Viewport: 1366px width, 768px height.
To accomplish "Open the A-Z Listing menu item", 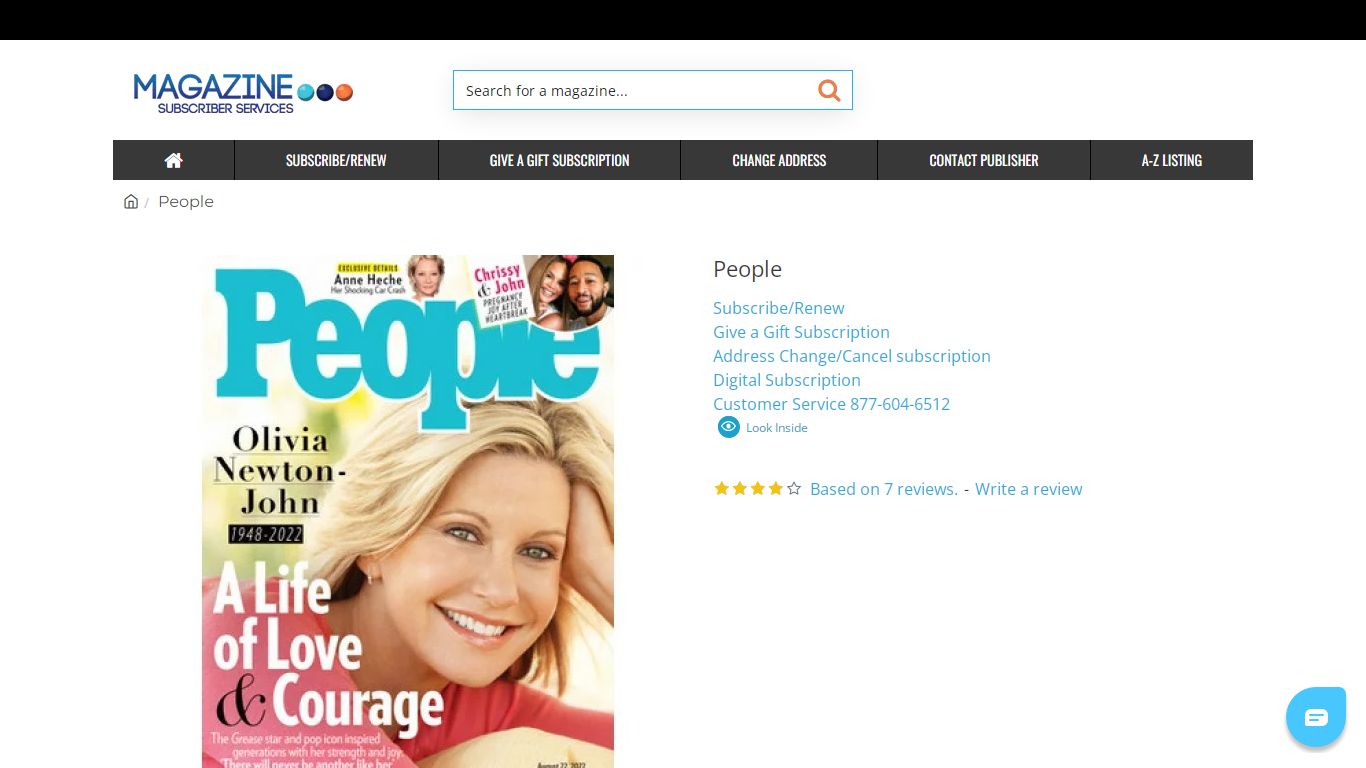I will point(1172,160).
